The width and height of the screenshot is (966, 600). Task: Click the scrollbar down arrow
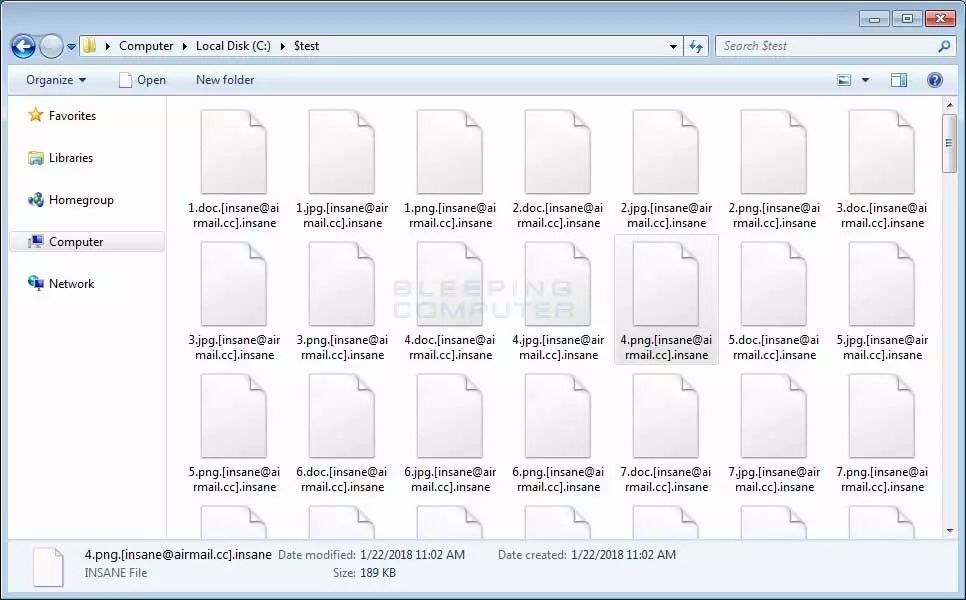[x=949, y=530]
